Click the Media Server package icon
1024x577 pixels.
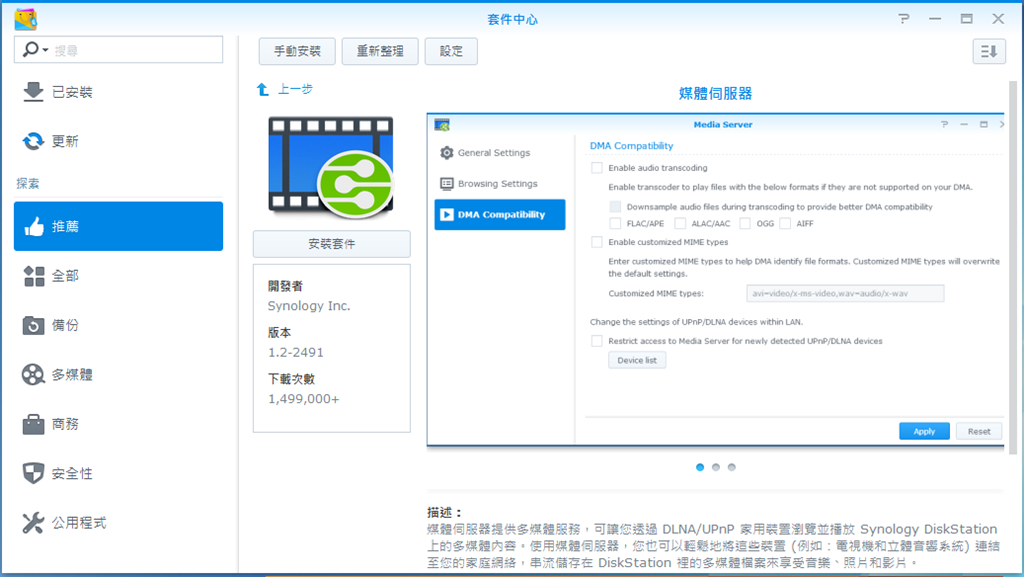331,167
